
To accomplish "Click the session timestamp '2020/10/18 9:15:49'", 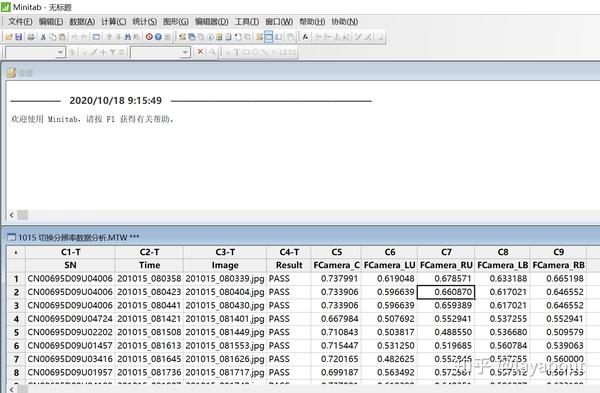I will click(x=116, y=101).
